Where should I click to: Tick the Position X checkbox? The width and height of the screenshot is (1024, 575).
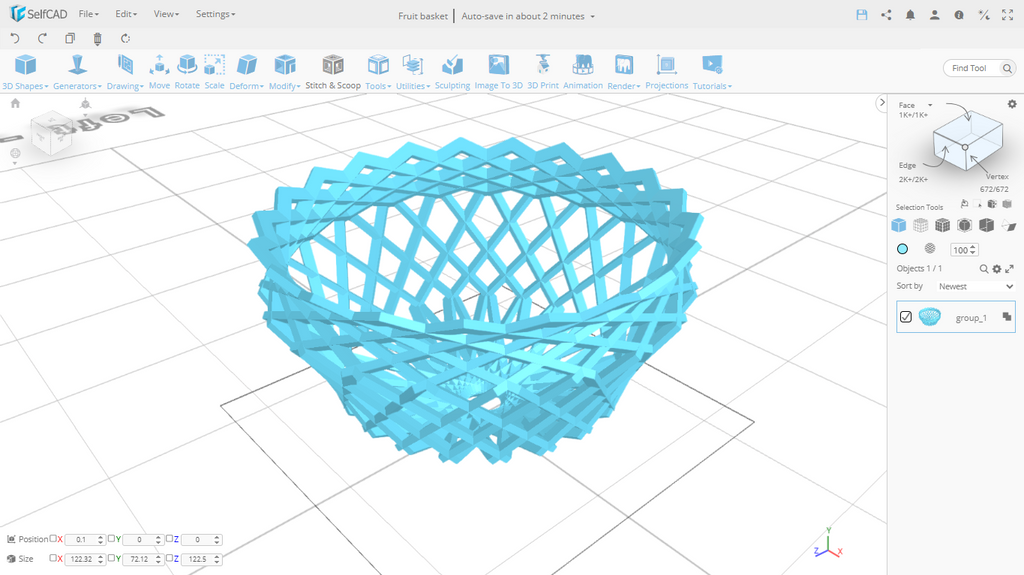pyautogui.click(x=54, y=539)
